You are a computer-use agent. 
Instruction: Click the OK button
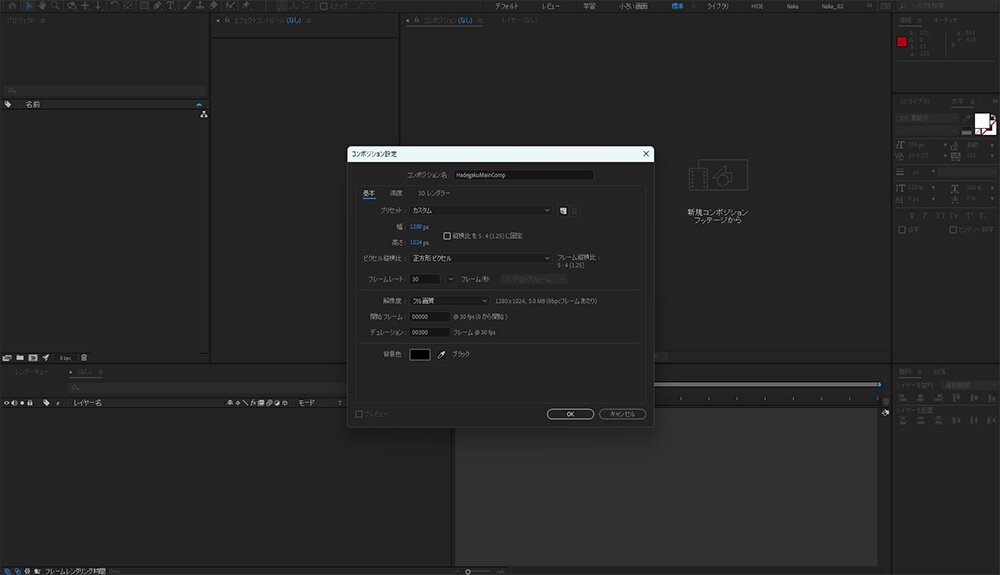(x=570, y=414)
